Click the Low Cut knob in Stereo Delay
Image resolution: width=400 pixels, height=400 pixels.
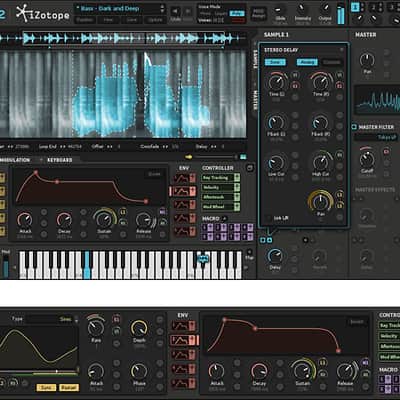click(x=276, y=163)
